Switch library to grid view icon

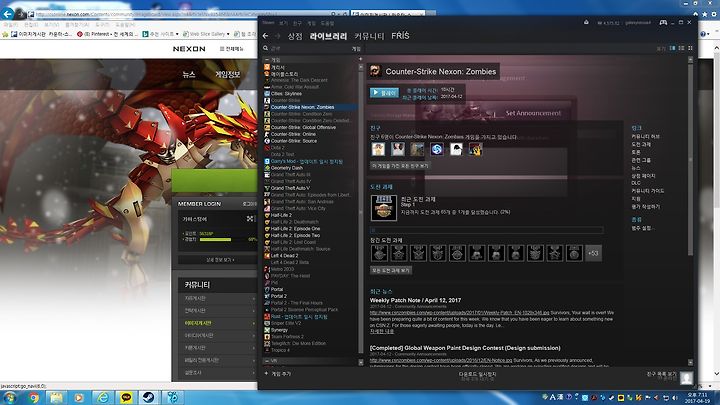click(690, 48)
